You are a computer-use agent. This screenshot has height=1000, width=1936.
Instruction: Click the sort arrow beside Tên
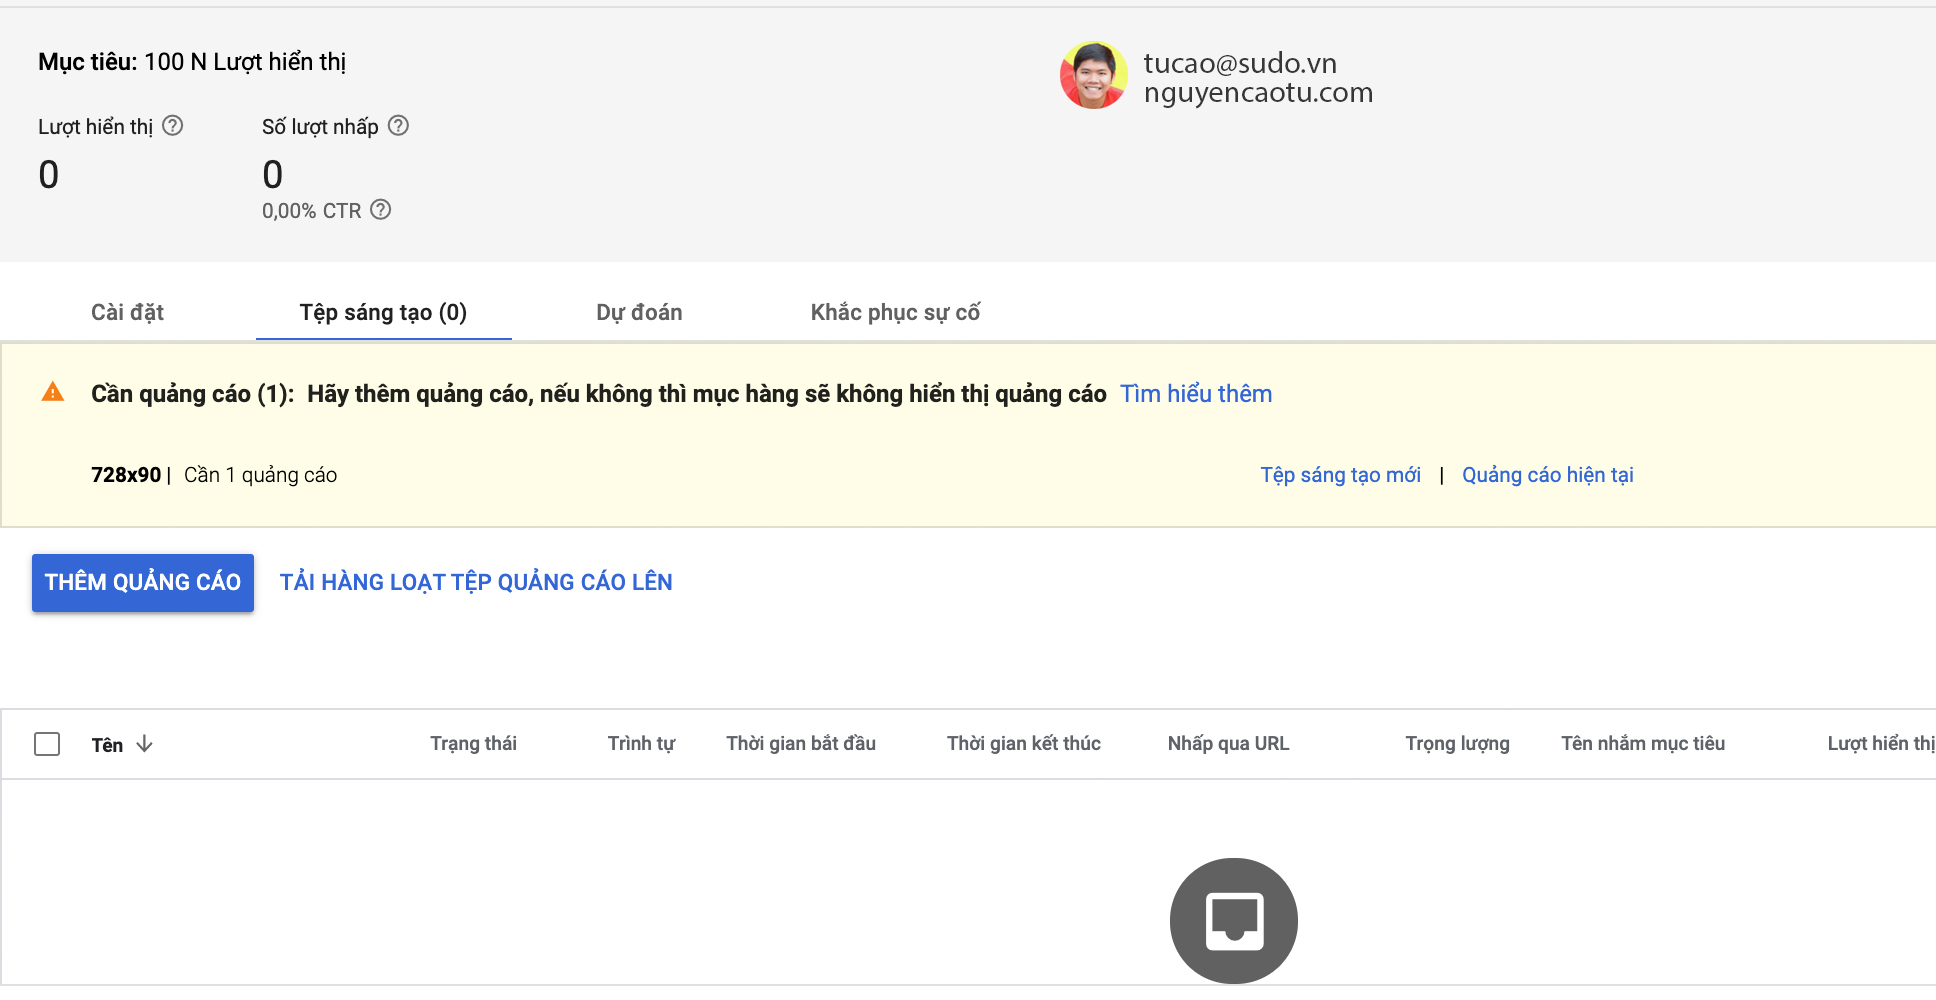pos(145,744)
